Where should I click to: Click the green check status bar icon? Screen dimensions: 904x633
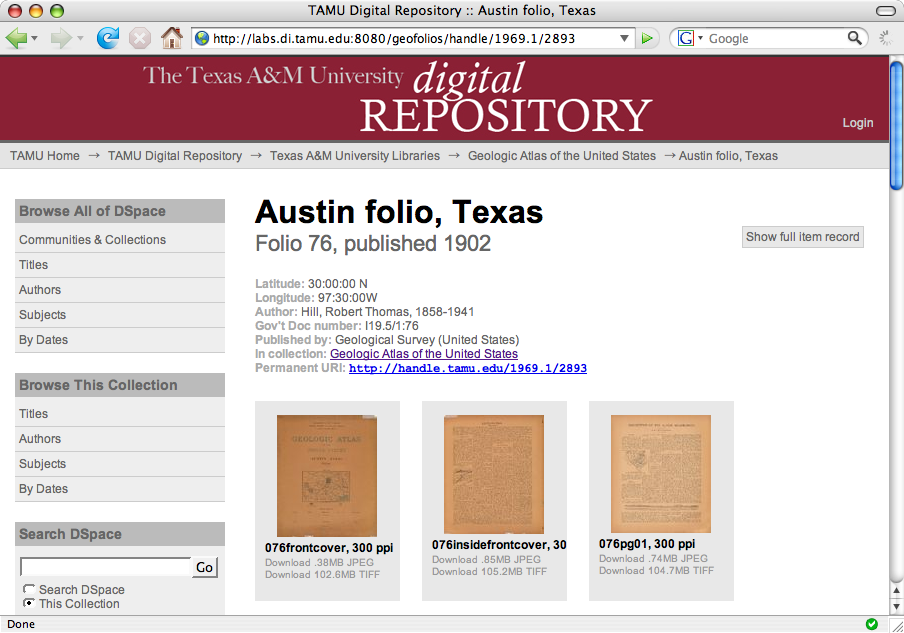point(872,624)
